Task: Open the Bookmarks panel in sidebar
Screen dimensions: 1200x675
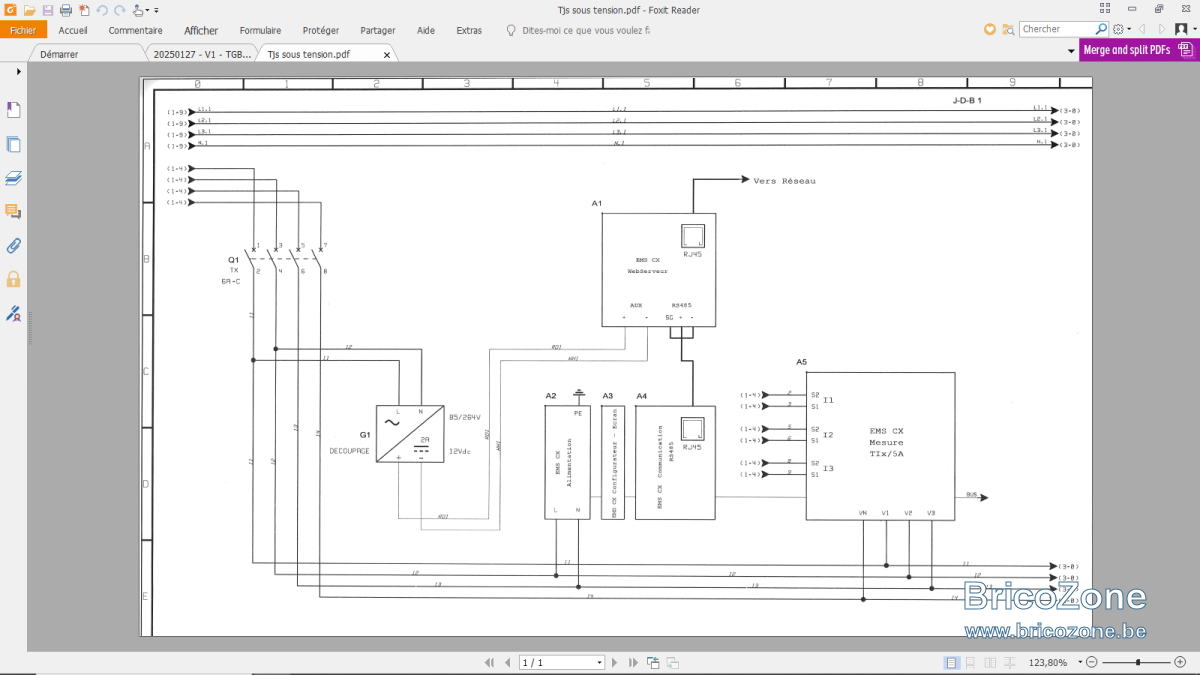Action: 14,110
